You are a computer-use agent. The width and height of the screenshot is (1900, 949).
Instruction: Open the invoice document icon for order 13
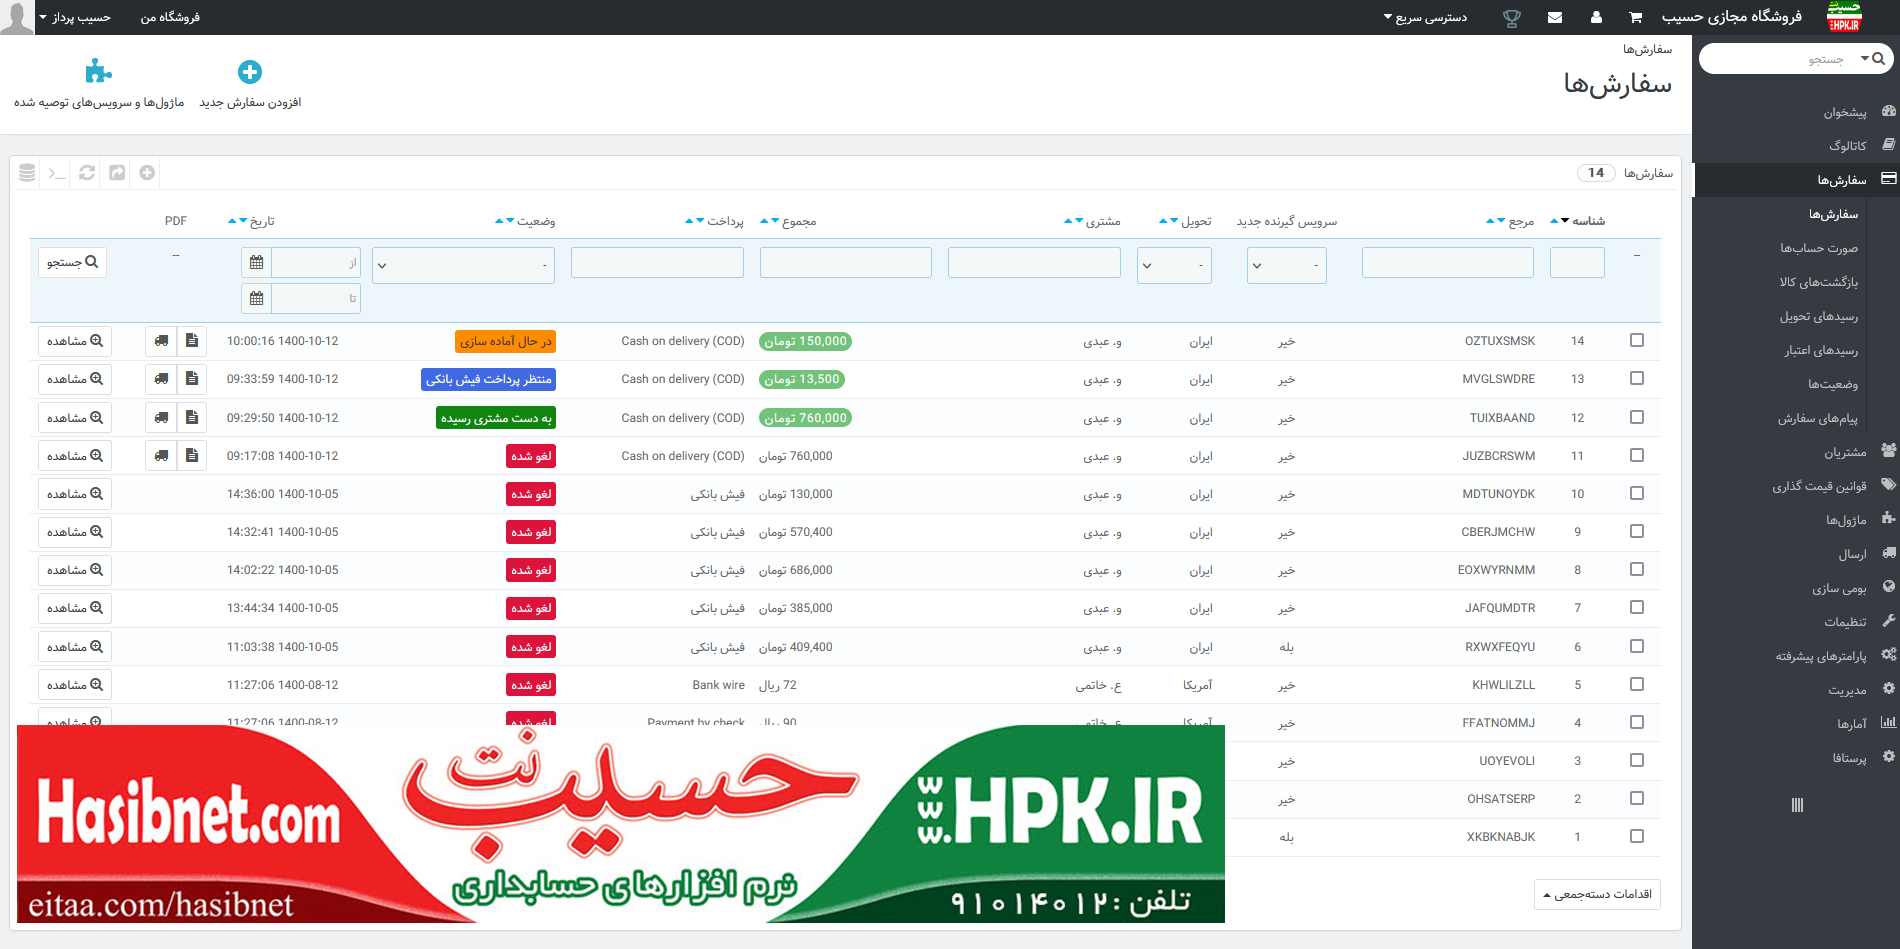click(192, 379)
